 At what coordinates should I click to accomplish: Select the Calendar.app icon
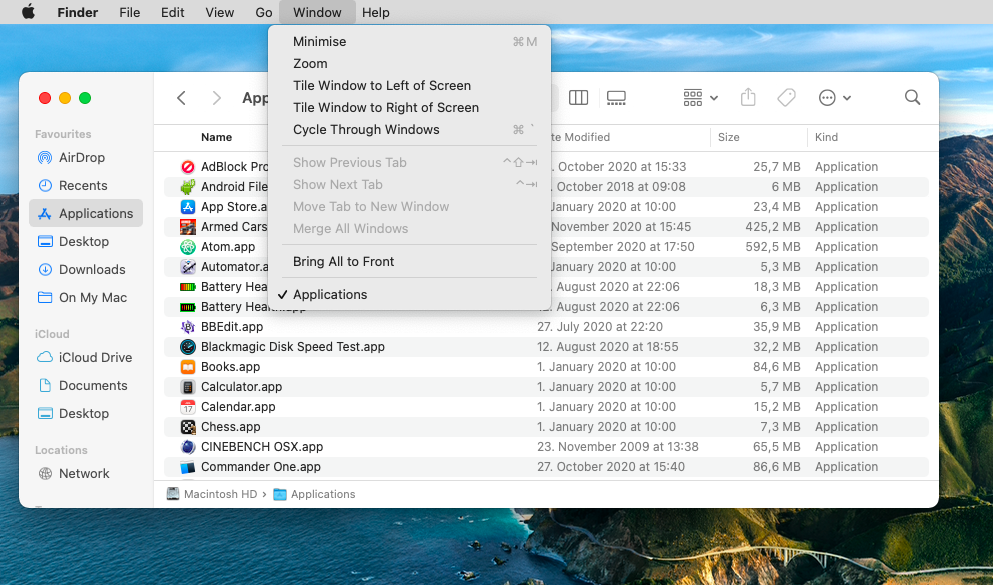point(187,407)
